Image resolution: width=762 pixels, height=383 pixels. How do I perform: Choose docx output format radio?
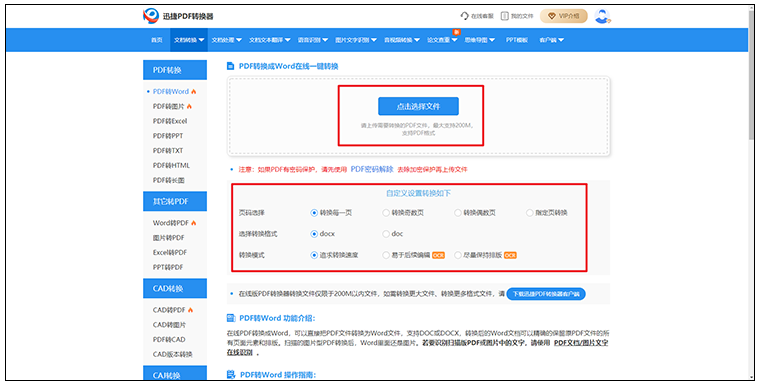click(314, 234)
